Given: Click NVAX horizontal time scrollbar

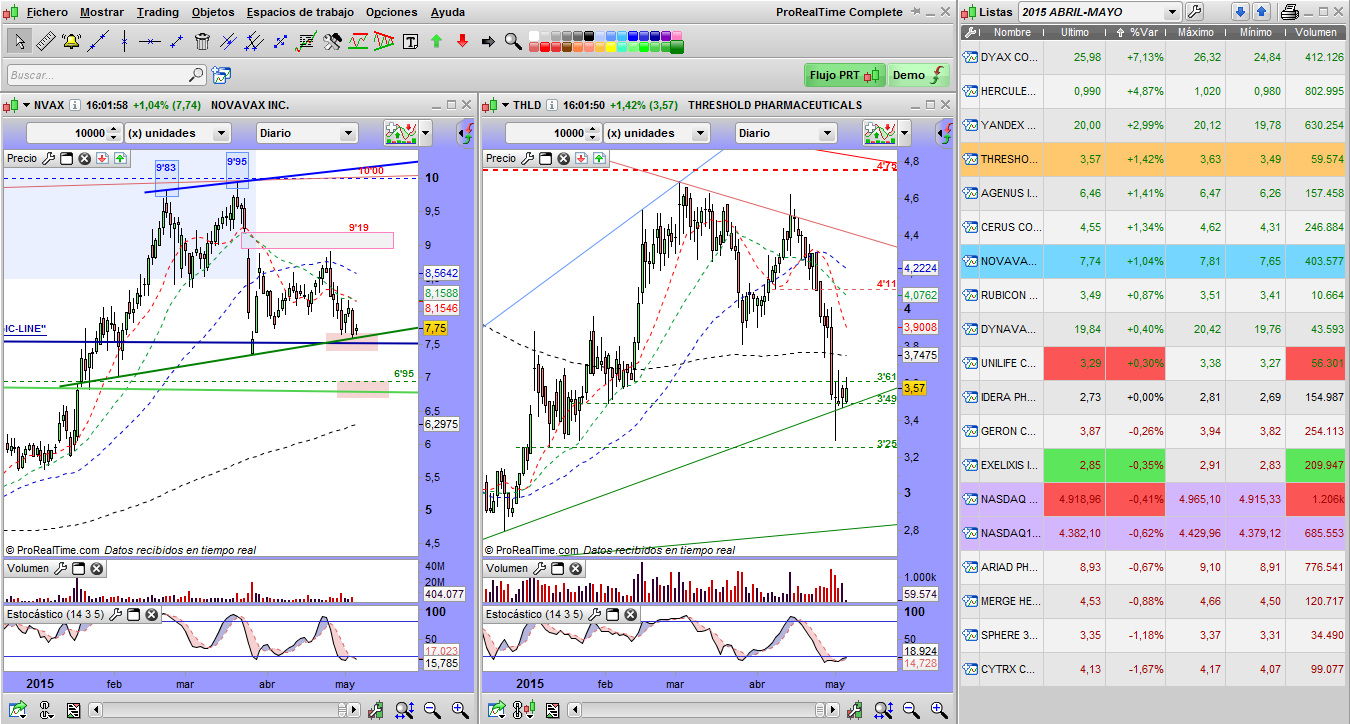Looking at the screenshot, I should point(224,710).
